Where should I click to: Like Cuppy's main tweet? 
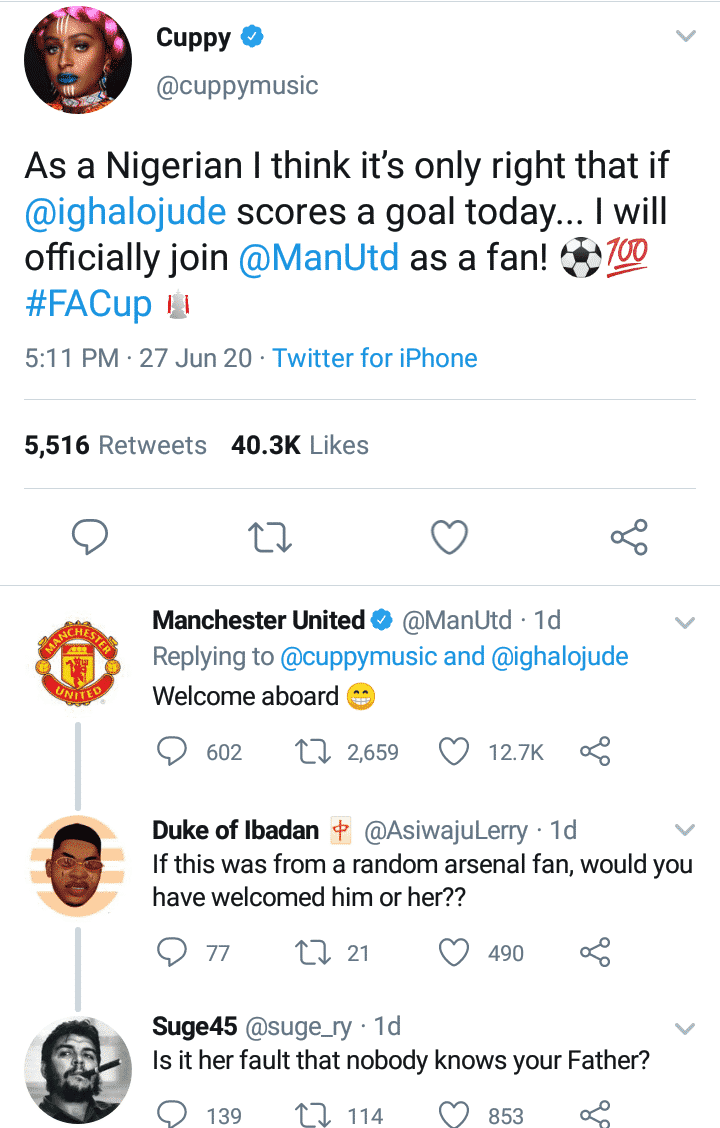449,538
